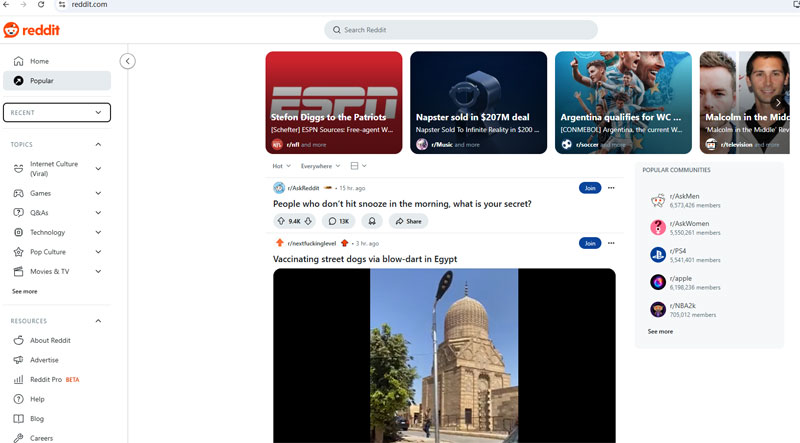This screenshot has width=800, height=443.
Task: Click the Q&As speech bubble icon
Action: (18, 213)
